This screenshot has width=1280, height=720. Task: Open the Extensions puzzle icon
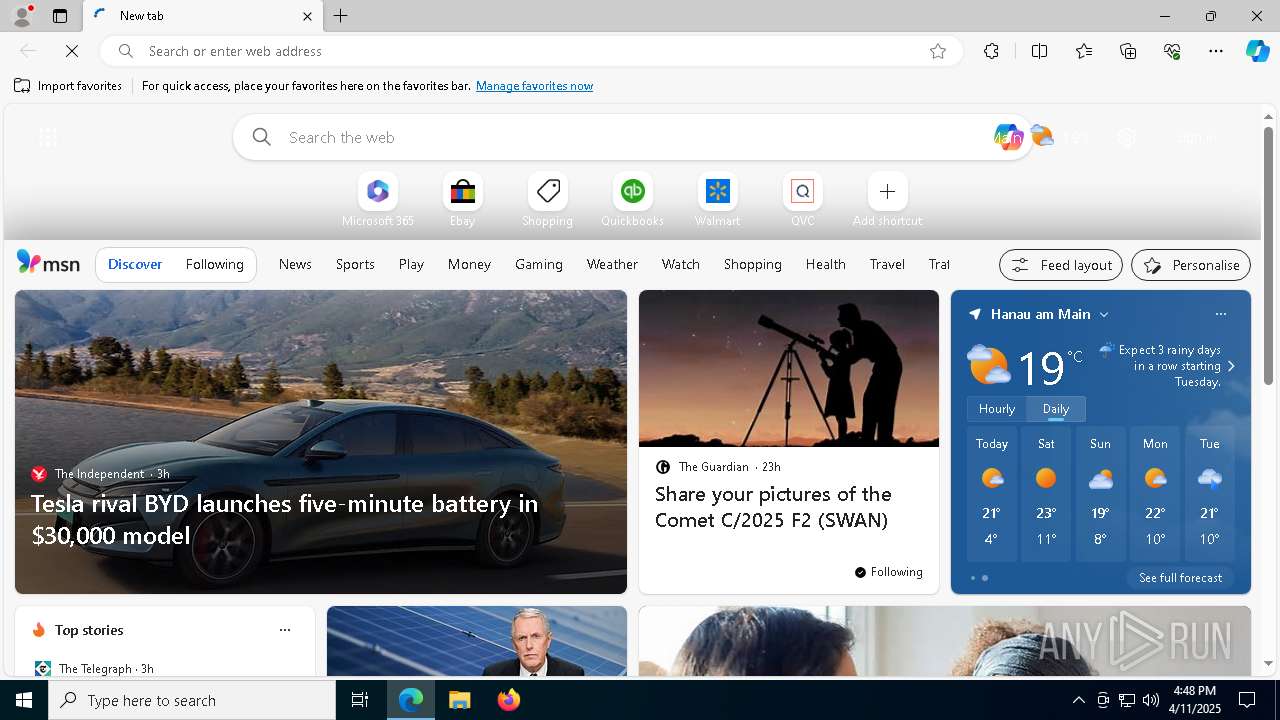pyautogui.click(x=991, y=51)
